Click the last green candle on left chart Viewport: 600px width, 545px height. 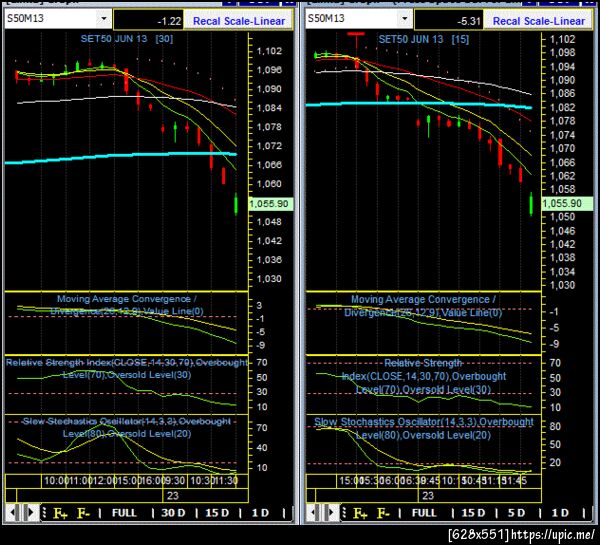(x=236, y=204)
